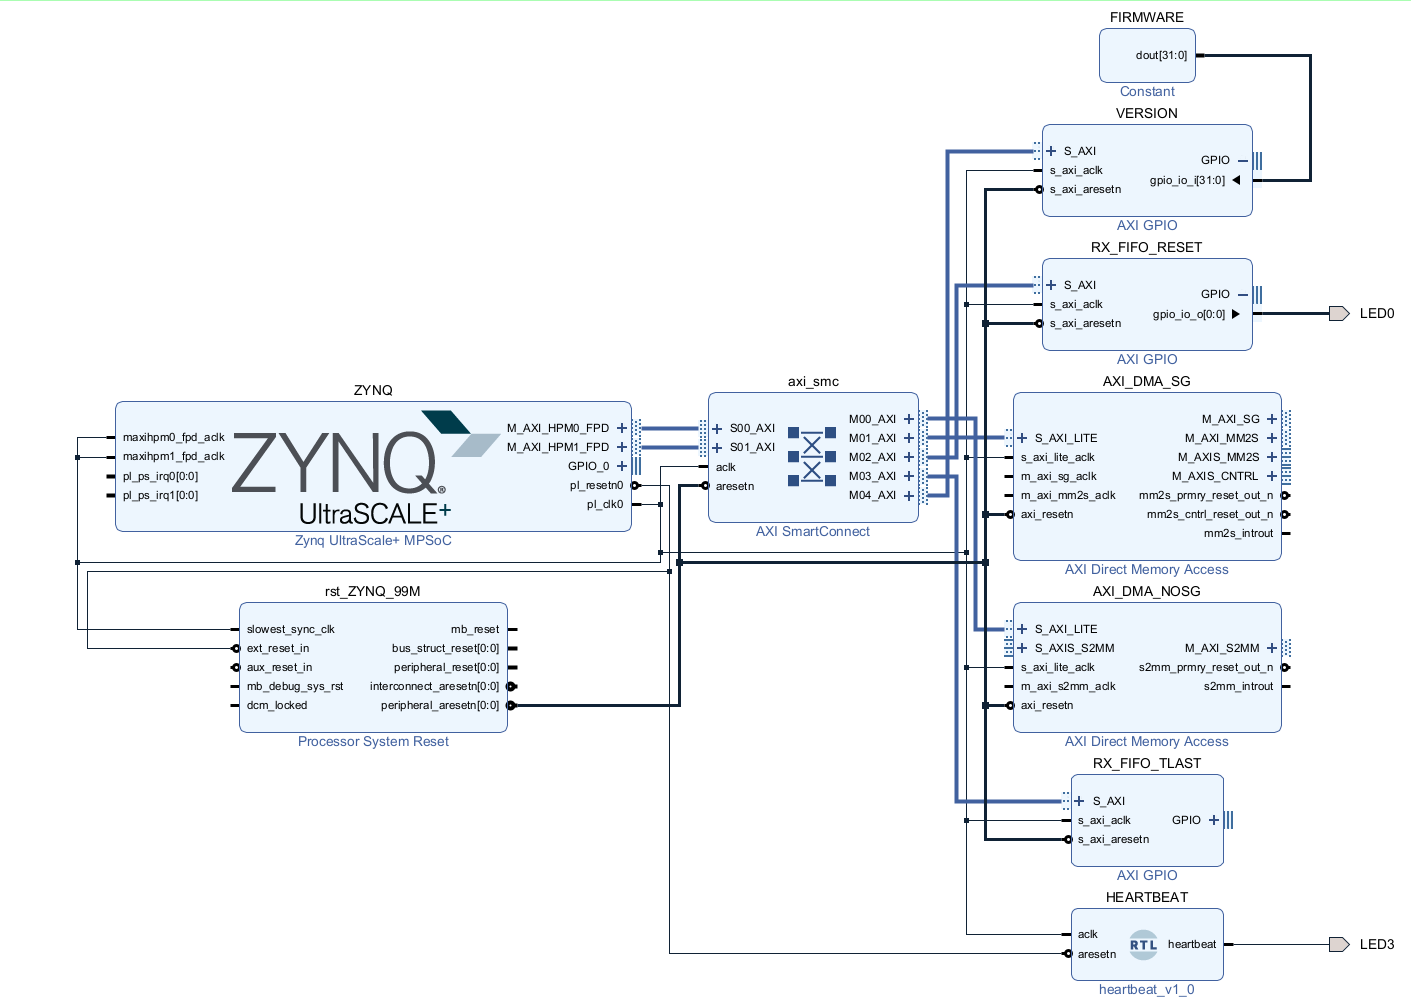Select the AXI_DMA_SG block title

pyautogui.click(x=1147, y=381)
